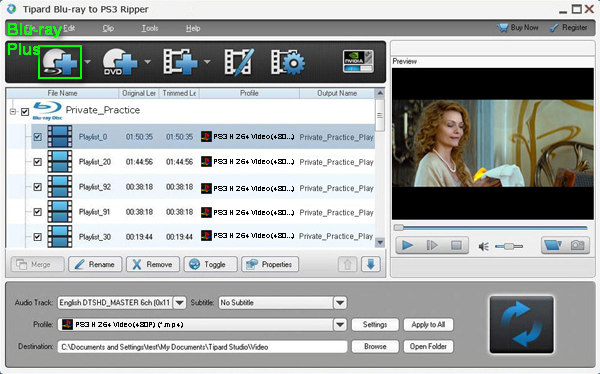
Task: Open the Preferences film-gear icon
Action: pyautogui.click(x=288, y=62)
